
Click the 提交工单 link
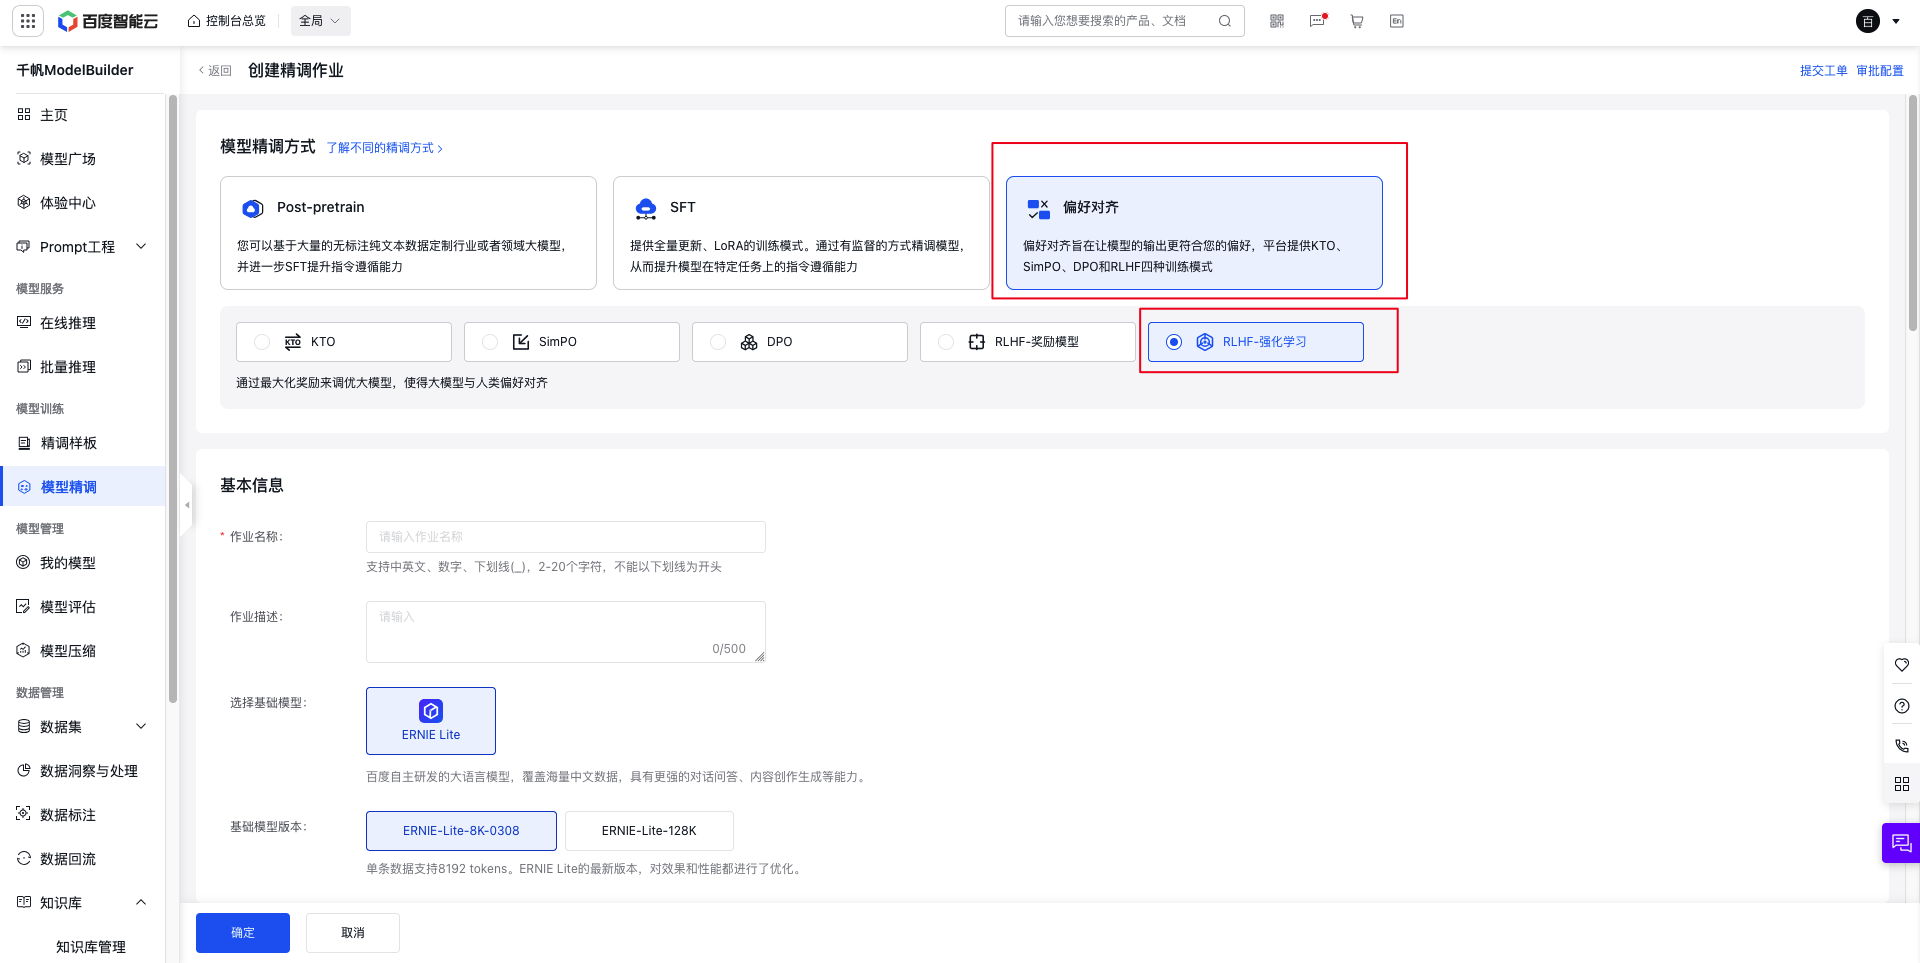click(1823, 71)
